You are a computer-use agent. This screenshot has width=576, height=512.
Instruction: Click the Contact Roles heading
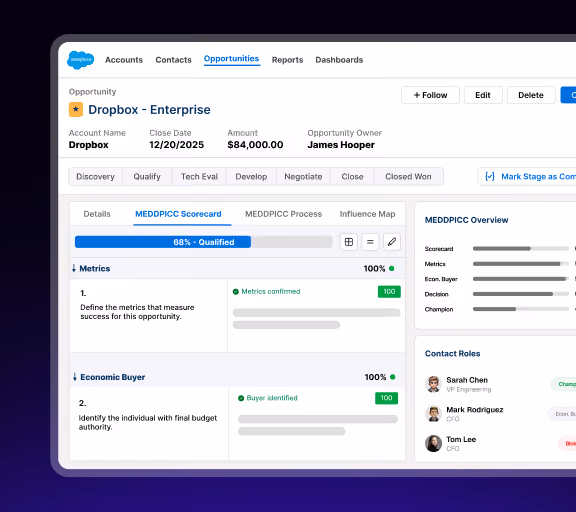[452, 354]
